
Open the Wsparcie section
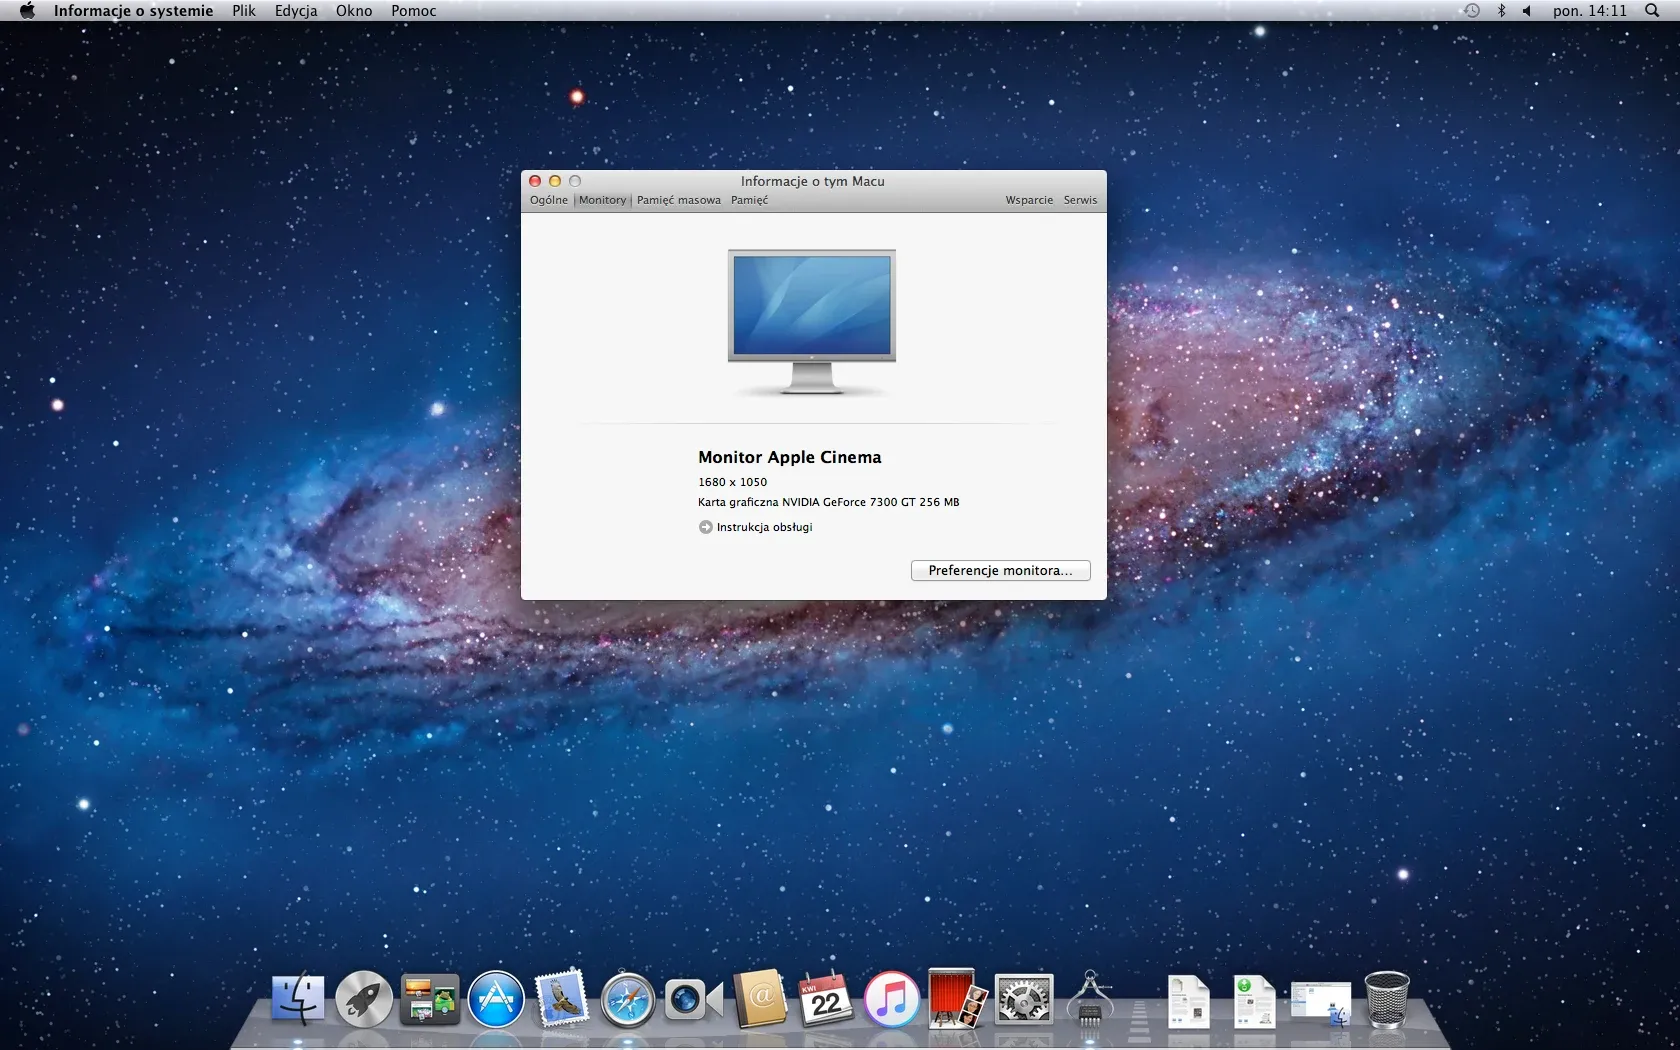tap(1029, 200)
